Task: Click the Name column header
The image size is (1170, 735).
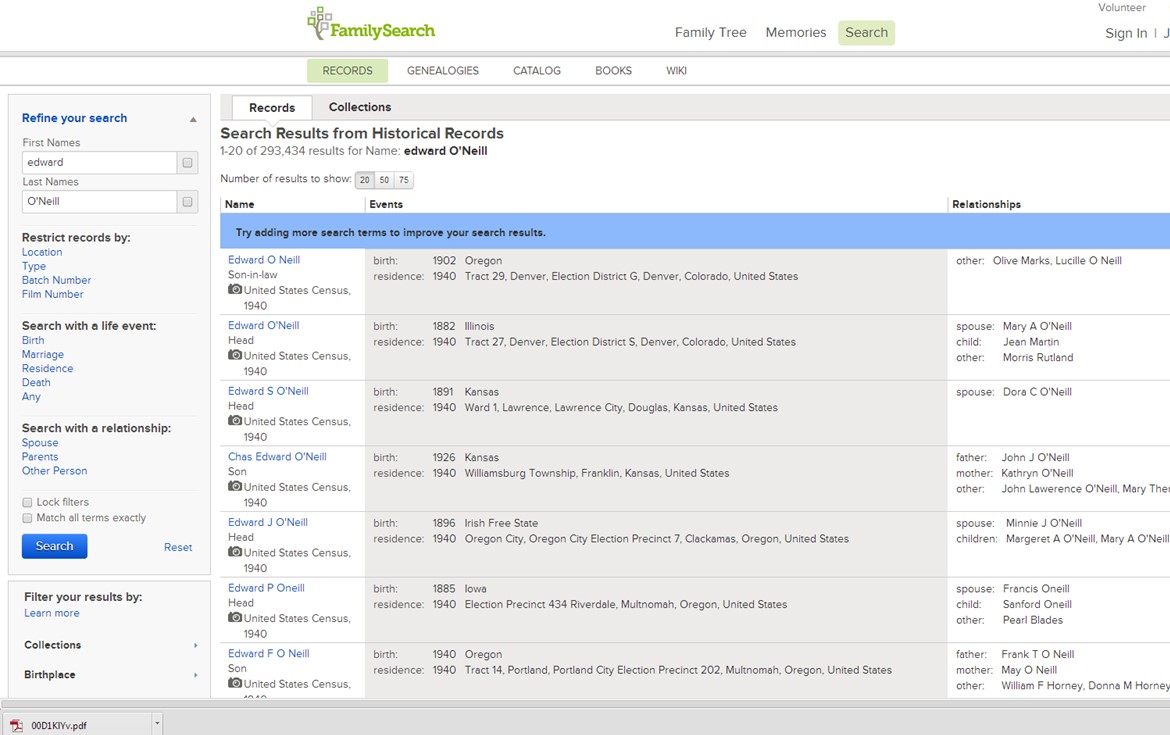Action: tap(240, 204)
